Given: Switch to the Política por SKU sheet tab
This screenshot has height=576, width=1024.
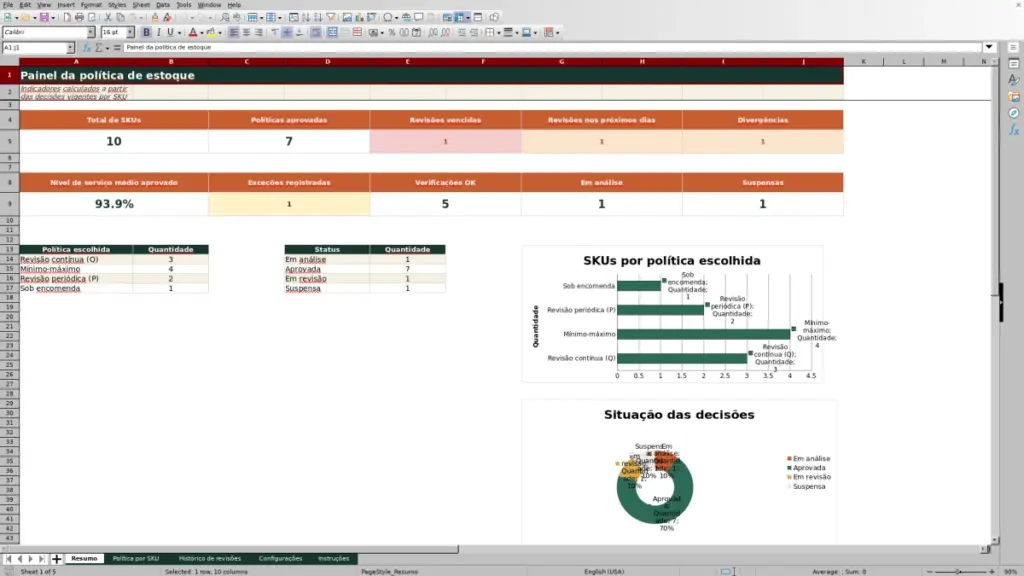Looking at the screenshot, I should (x=136, y=559).
